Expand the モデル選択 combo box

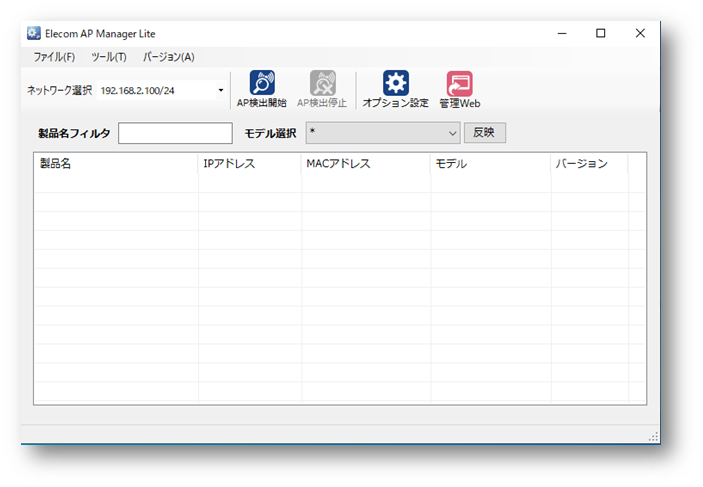pyautogui.click(x=383, y=133)
